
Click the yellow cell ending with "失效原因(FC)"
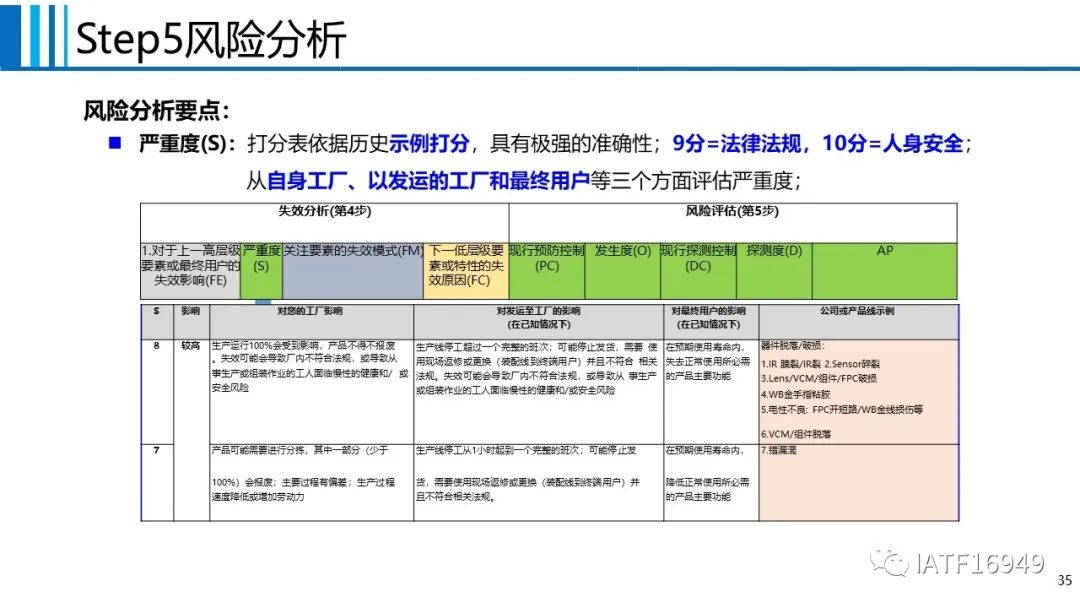click(x=466, y=271)
